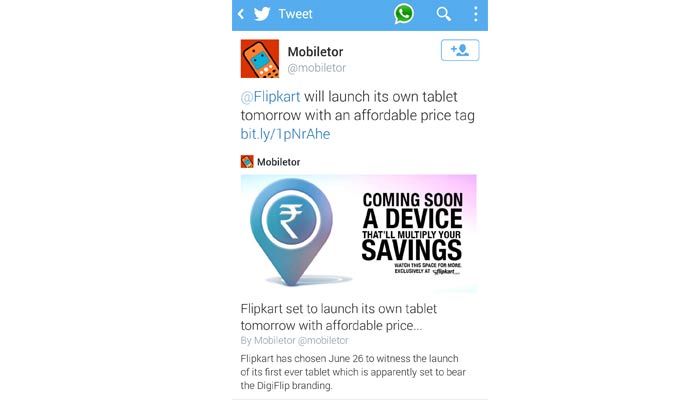Open Mobiletor's large profile avatar
This screenshot has height=400, width=700.
pyautogui.click(x=260, y=58)
